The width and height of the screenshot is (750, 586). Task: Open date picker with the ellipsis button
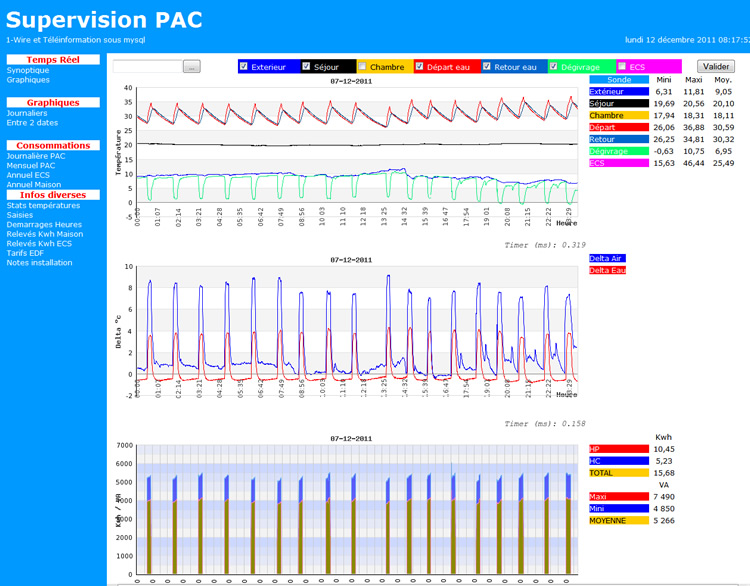click(192, 66)
